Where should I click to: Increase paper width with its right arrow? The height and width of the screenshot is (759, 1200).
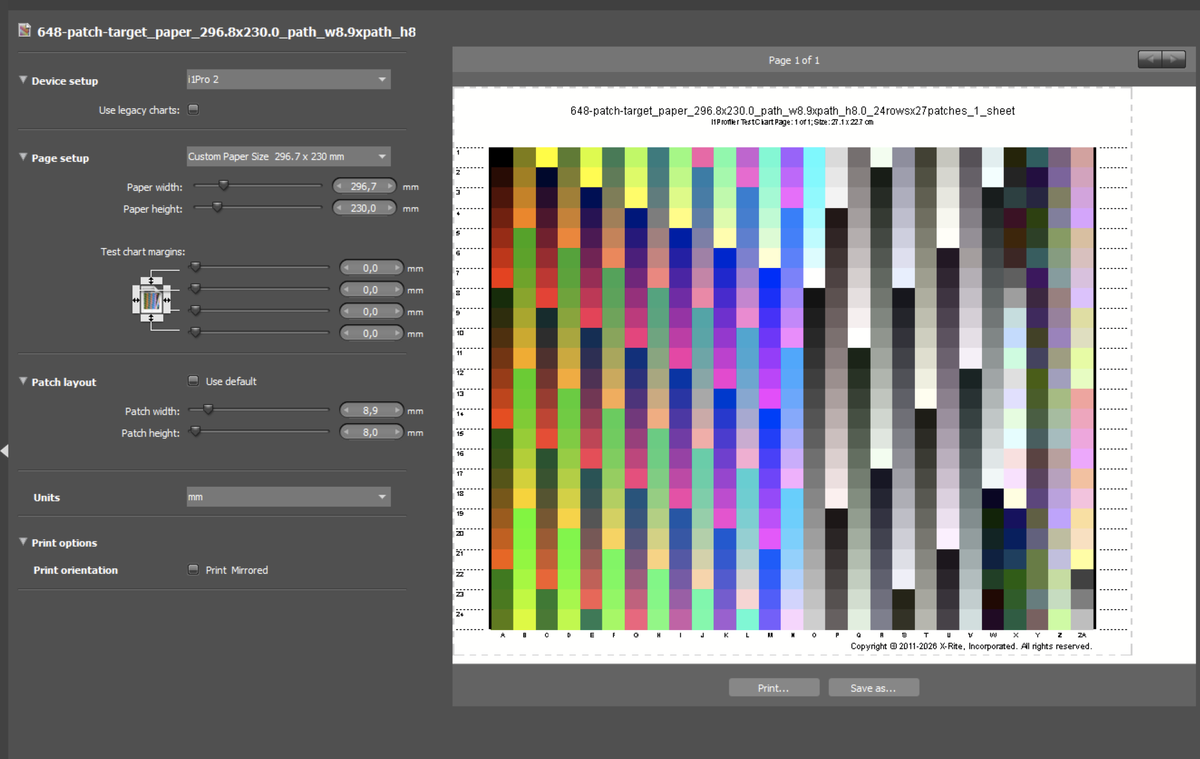(x=388, y=186)
